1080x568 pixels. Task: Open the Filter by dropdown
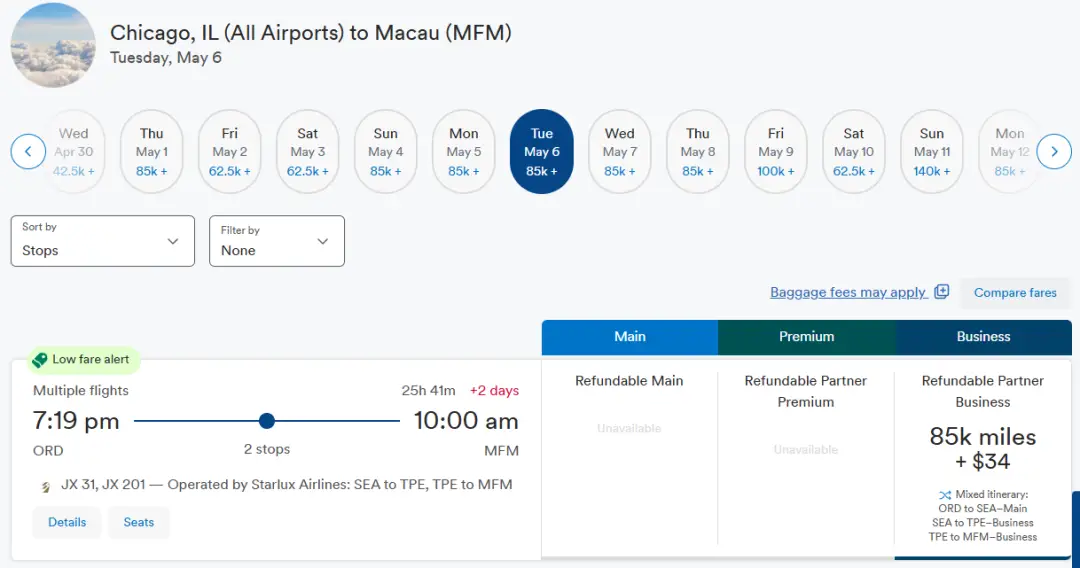click(276, 241)
